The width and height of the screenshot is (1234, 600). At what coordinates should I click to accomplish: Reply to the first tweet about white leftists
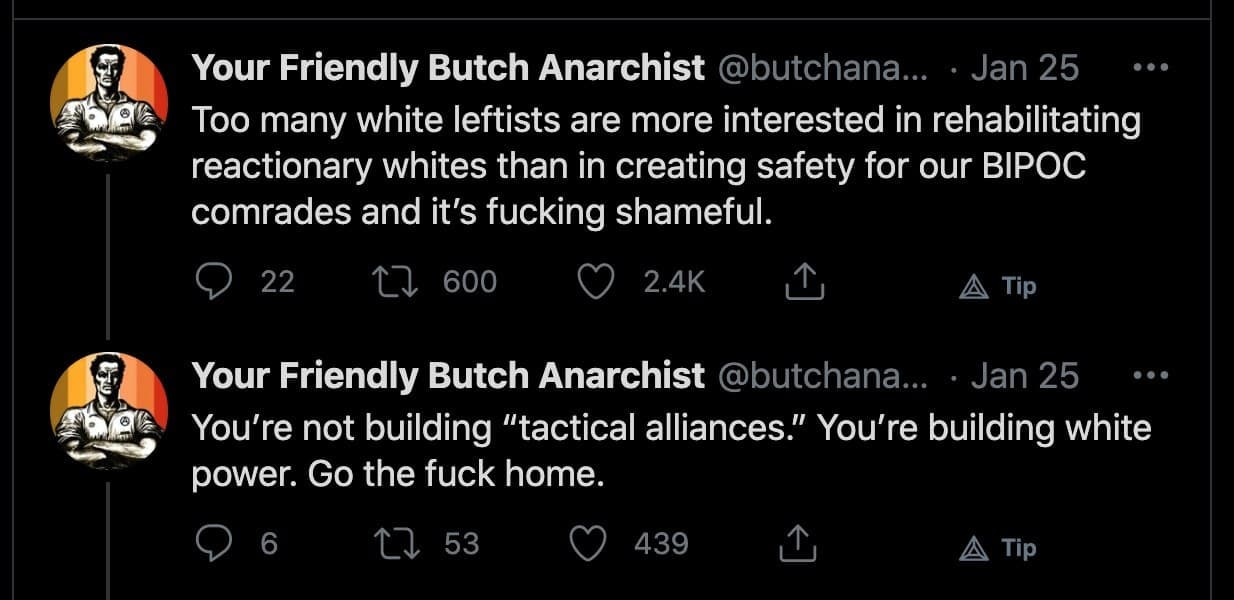[x=212, y=284]
